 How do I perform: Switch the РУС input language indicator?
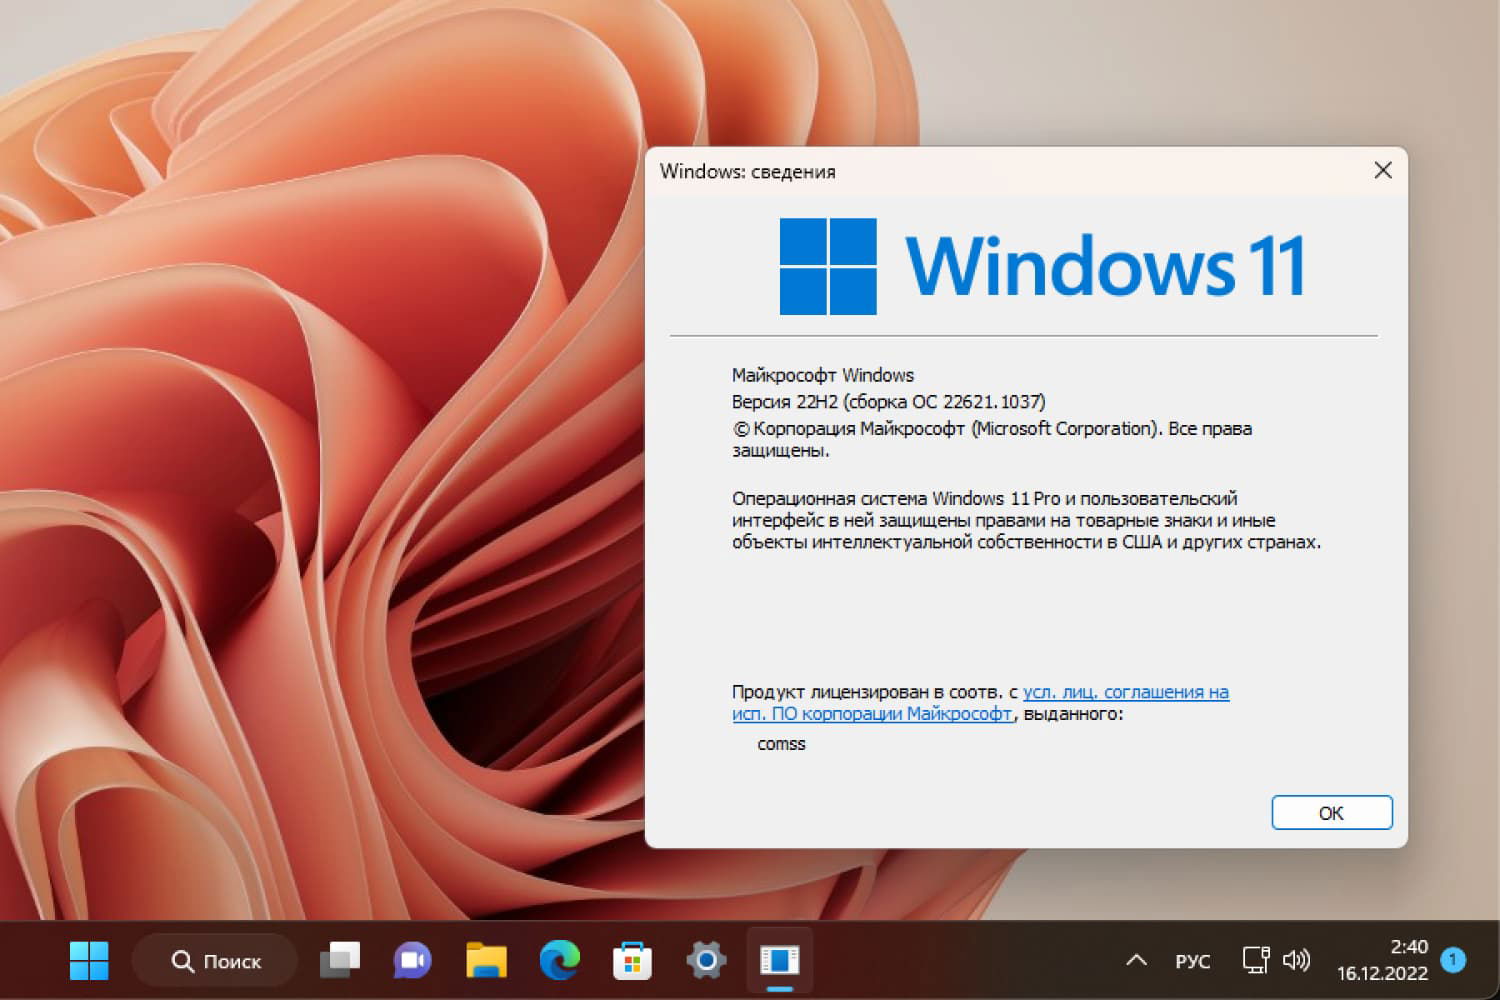[1192, 962]
